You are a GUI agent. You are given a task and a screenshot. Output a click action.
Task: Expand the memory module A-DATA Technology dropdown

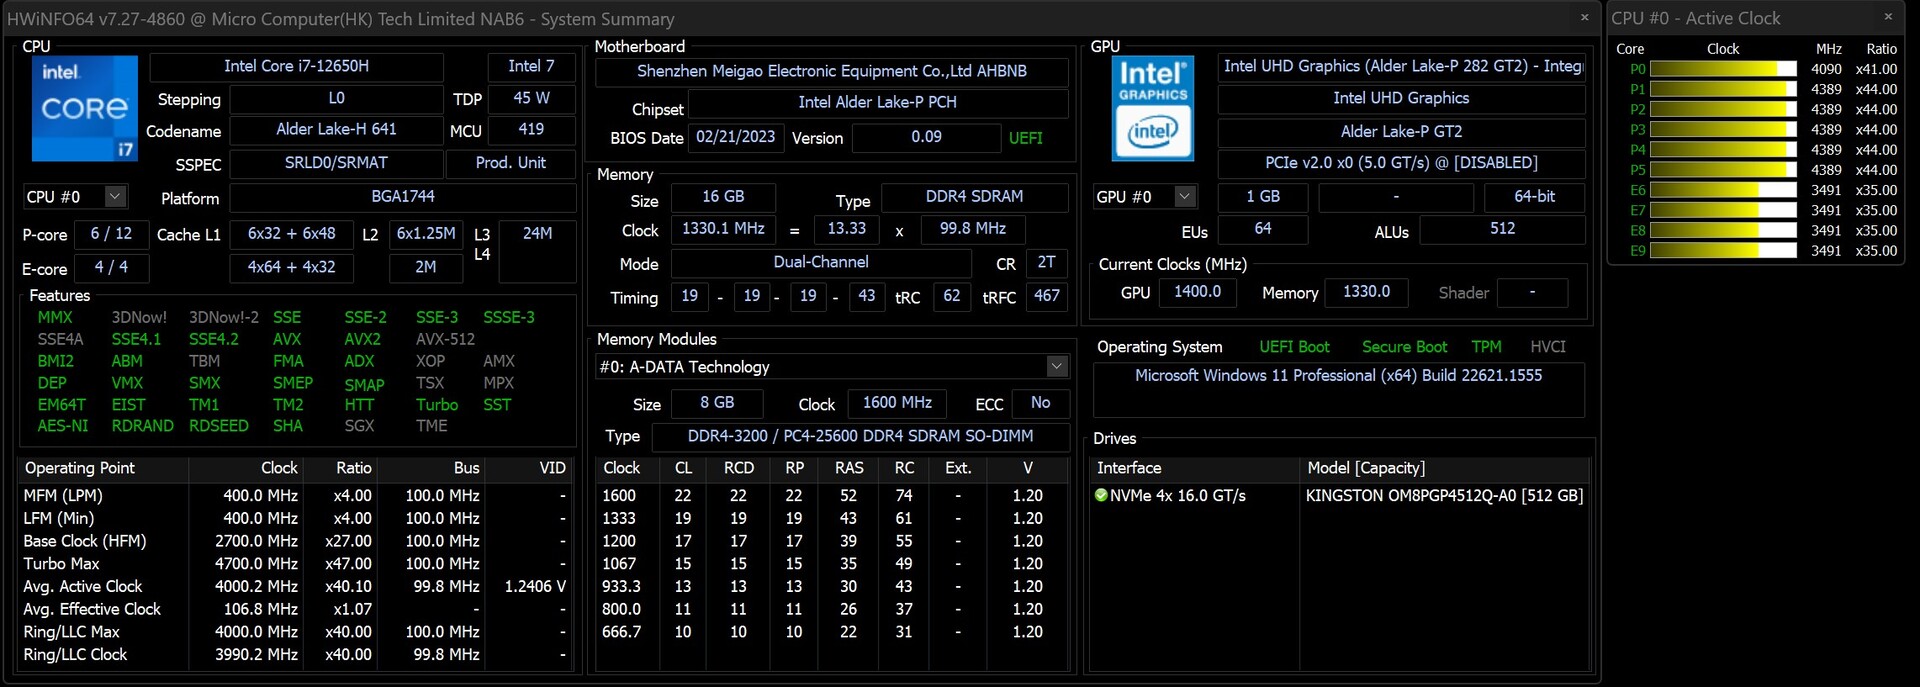point(1057,367)
